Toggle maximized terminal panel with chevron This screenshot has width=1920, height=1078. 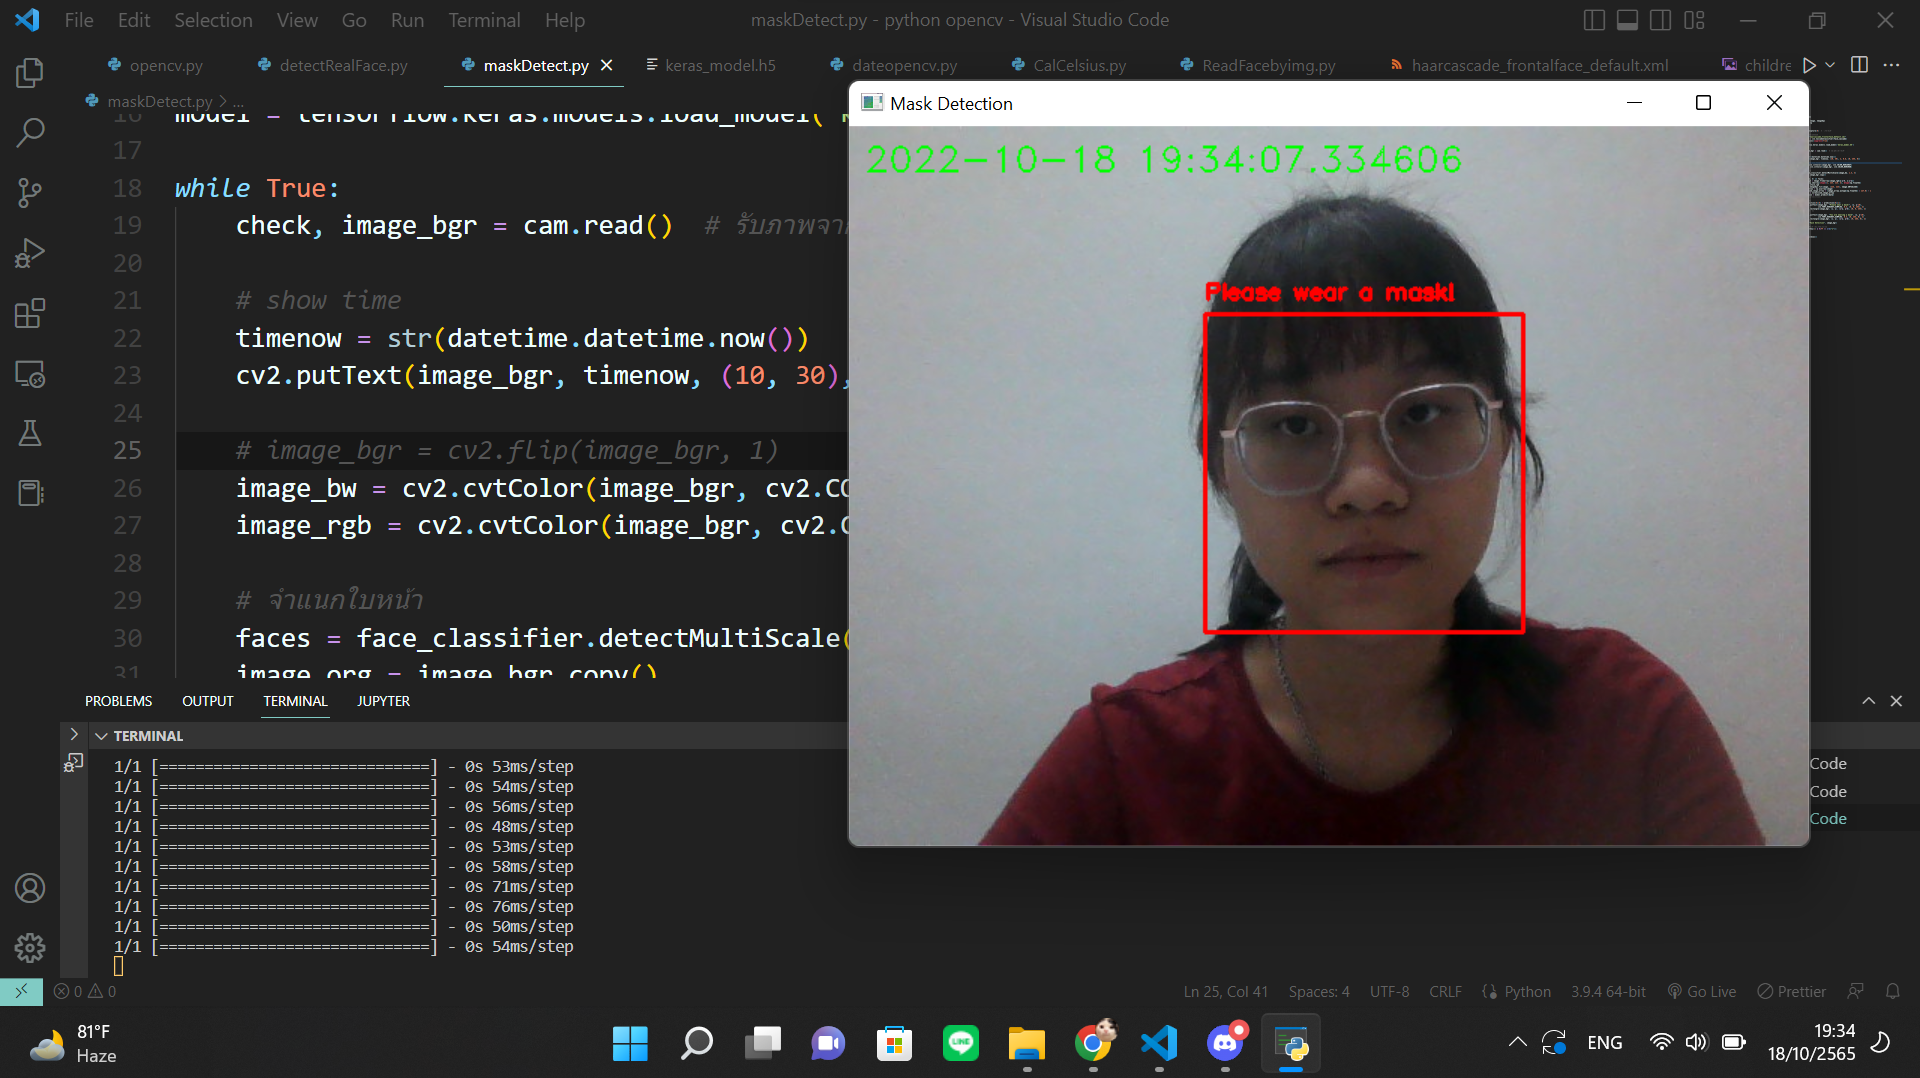click(1868, 701)
